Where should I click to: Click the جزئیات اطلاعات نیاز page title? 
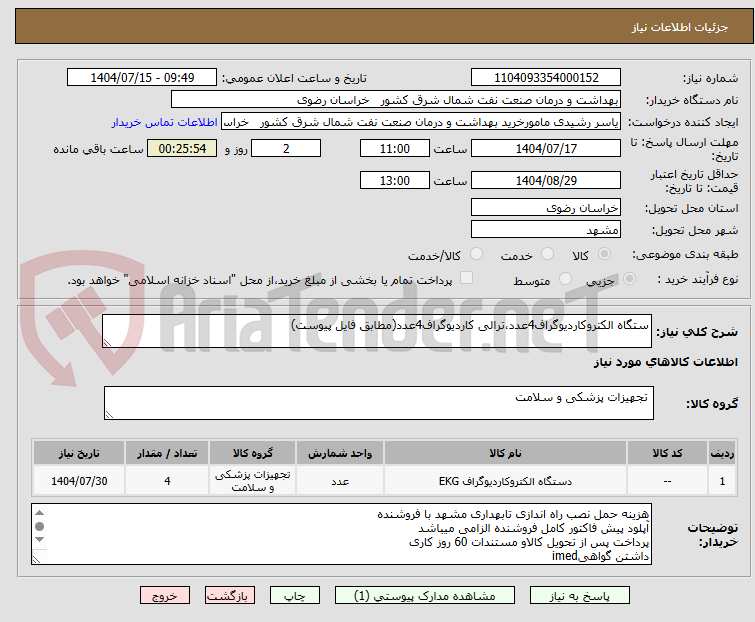tap(679, 27)
